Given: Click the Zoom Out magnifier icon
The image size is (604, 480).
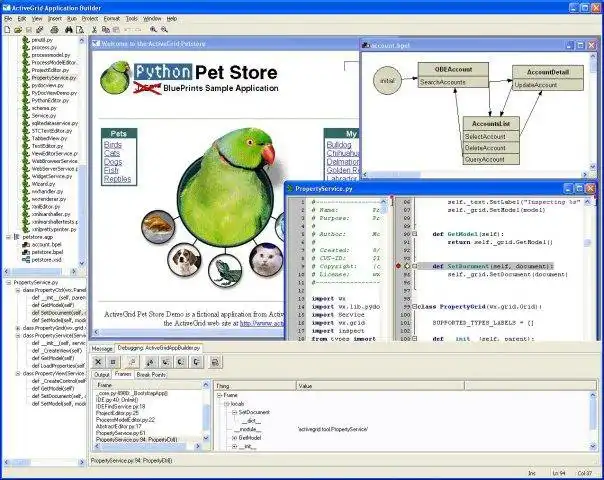Looking at the screenshot, I should pyautogui.click(x=164, y=29).
